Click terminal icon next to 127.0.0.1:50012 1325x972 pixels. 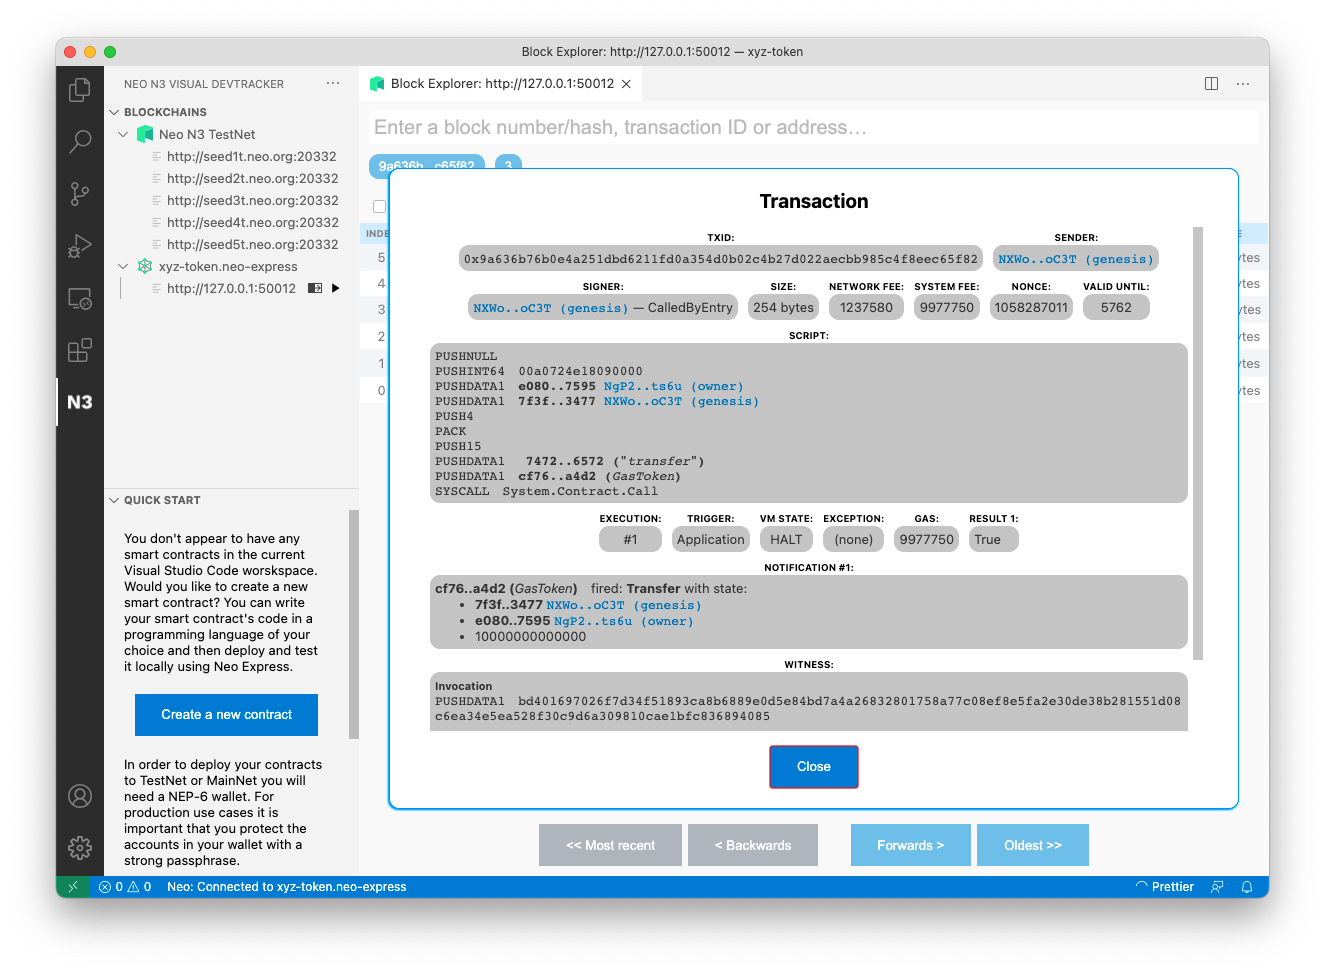(315, 288)
